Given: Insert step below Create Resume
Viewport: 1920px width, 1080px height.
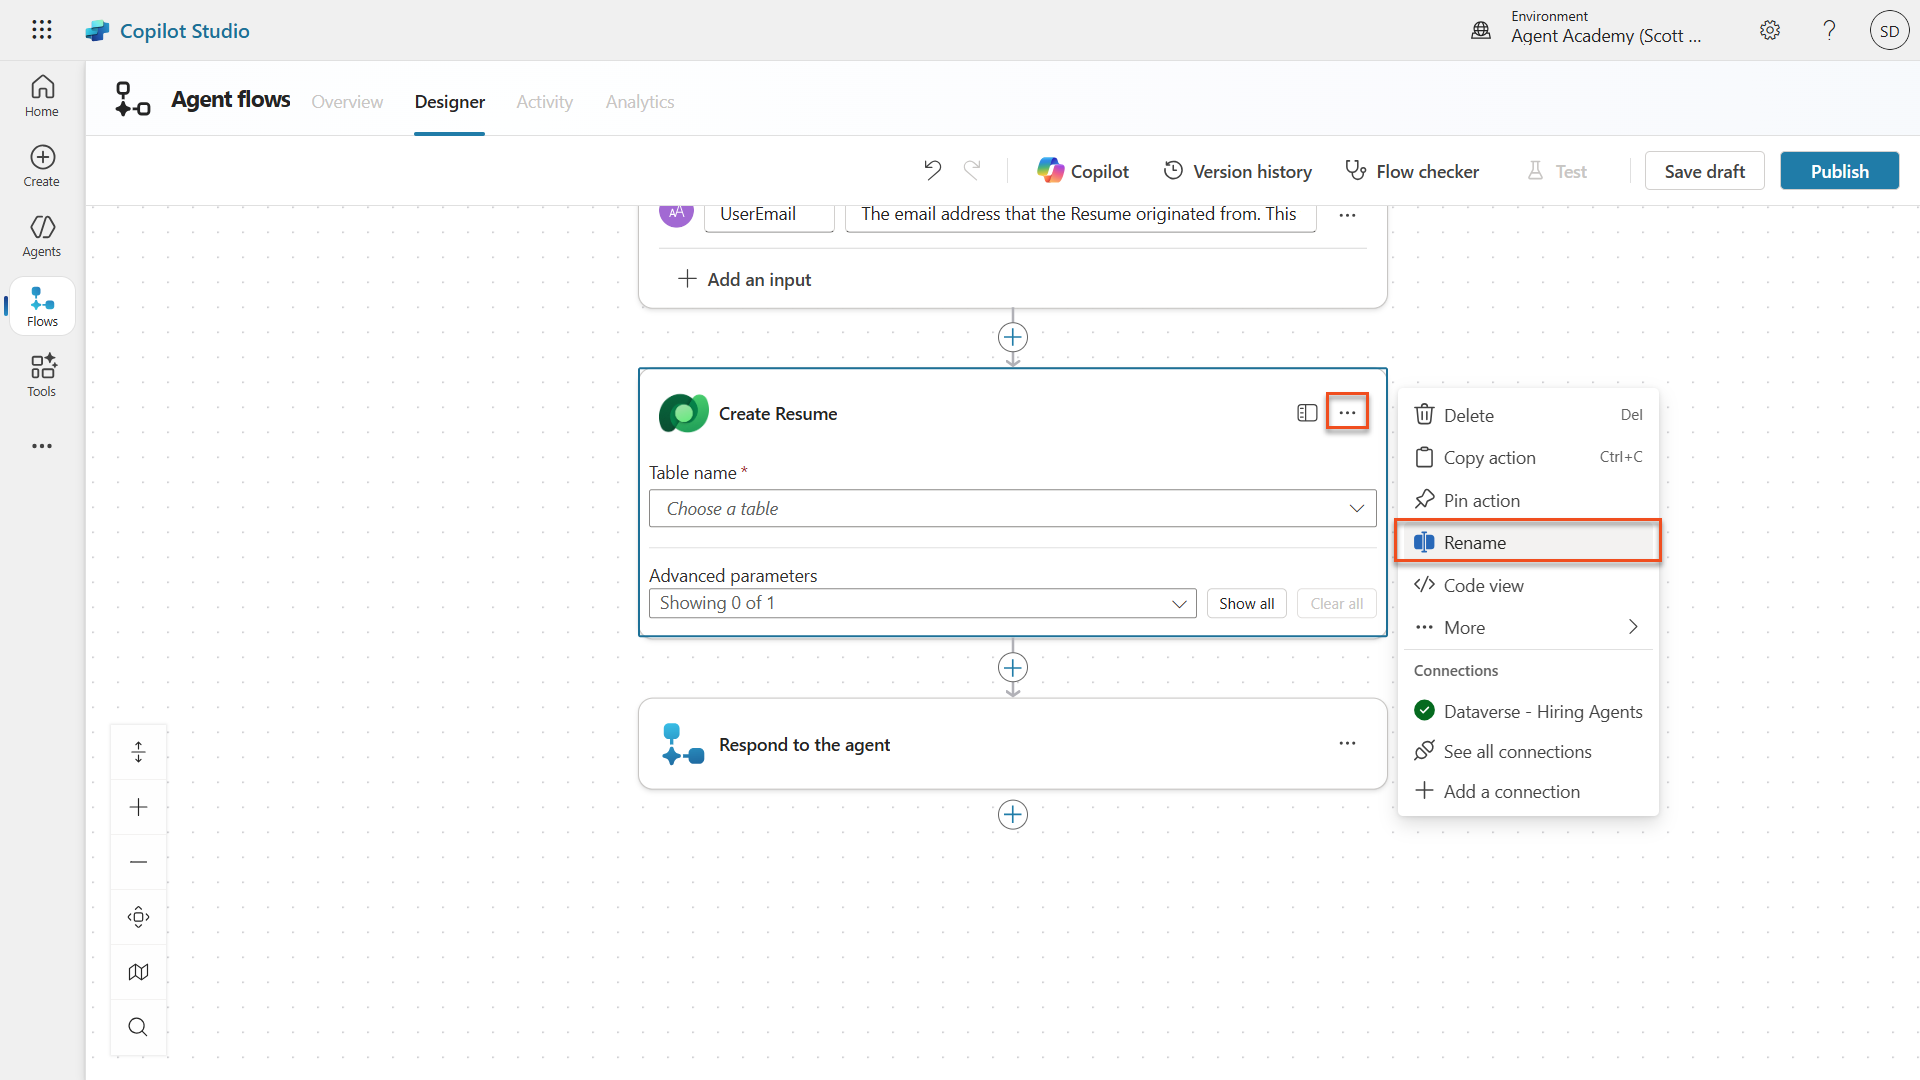Looking at the screenshot, I should 1012,667.
